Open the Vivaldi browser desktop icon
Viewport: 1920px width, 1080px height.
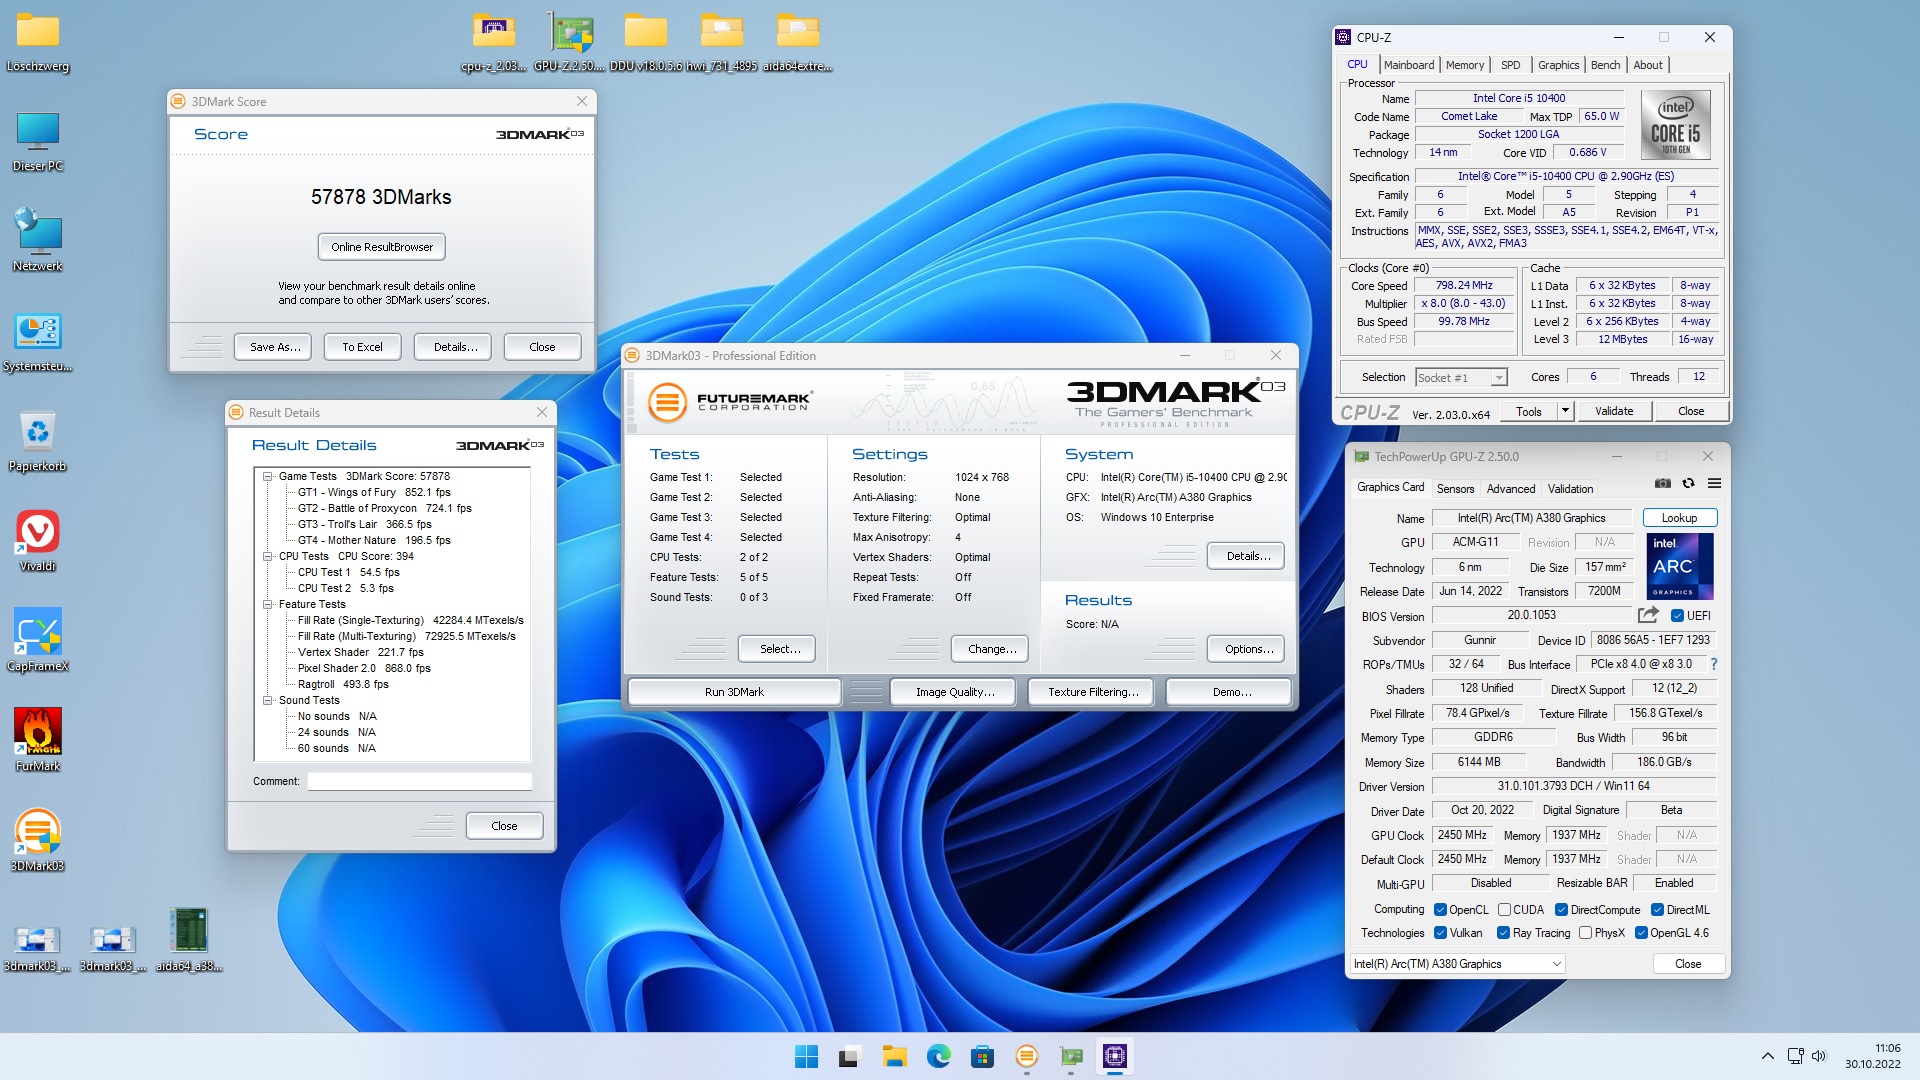coord(38,532)
